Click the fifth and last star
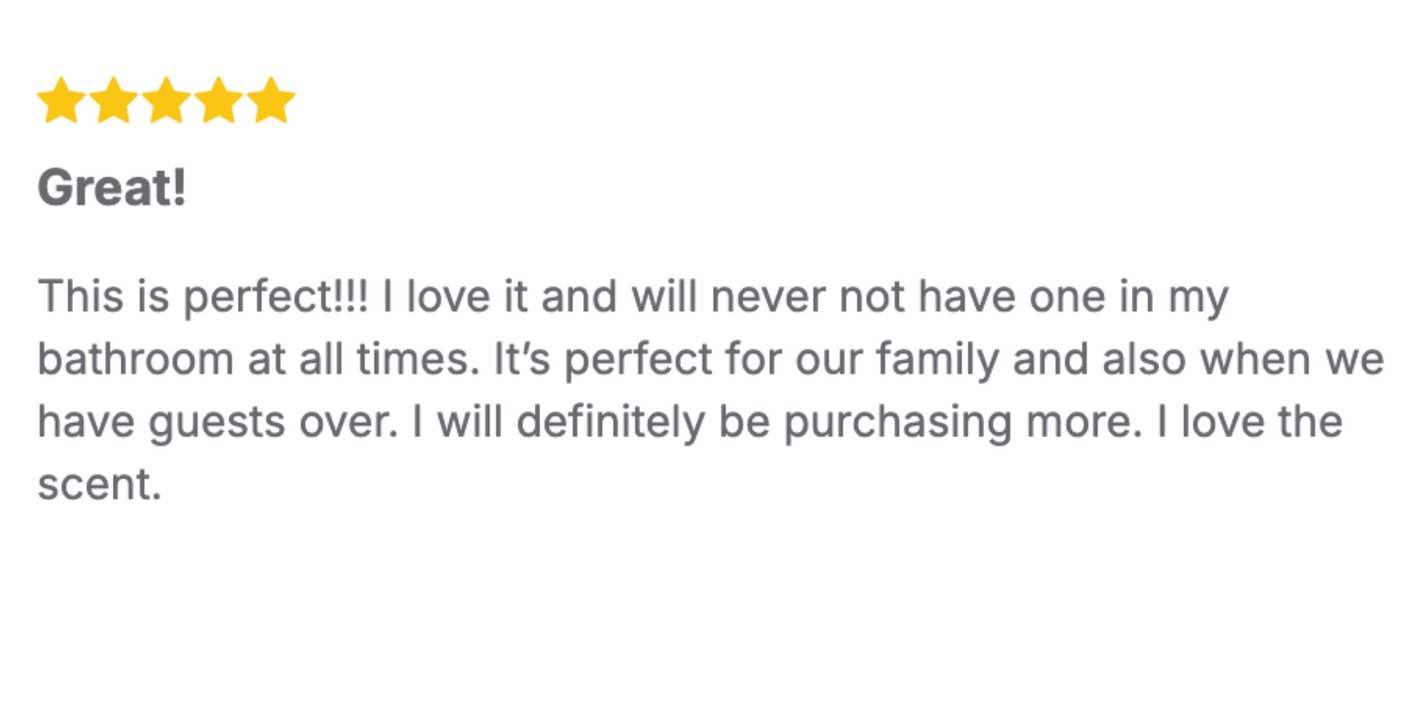Screen dimensions: 1420x710 tap(270, 101)
